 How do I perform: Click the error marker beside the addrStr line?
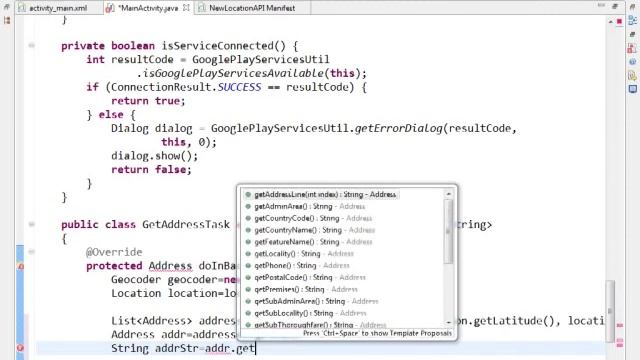point(20,348)
